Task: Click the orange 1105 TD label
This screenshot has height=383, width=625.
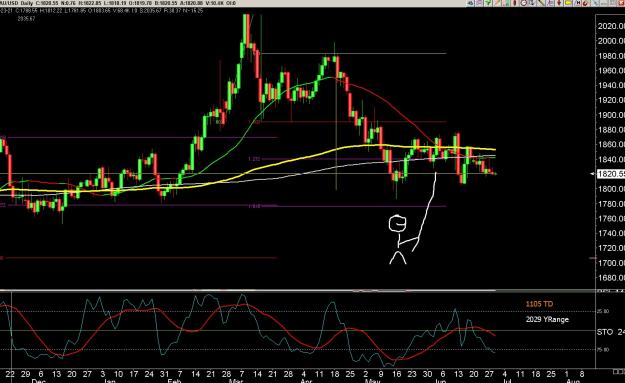Action: pos(539,304)
